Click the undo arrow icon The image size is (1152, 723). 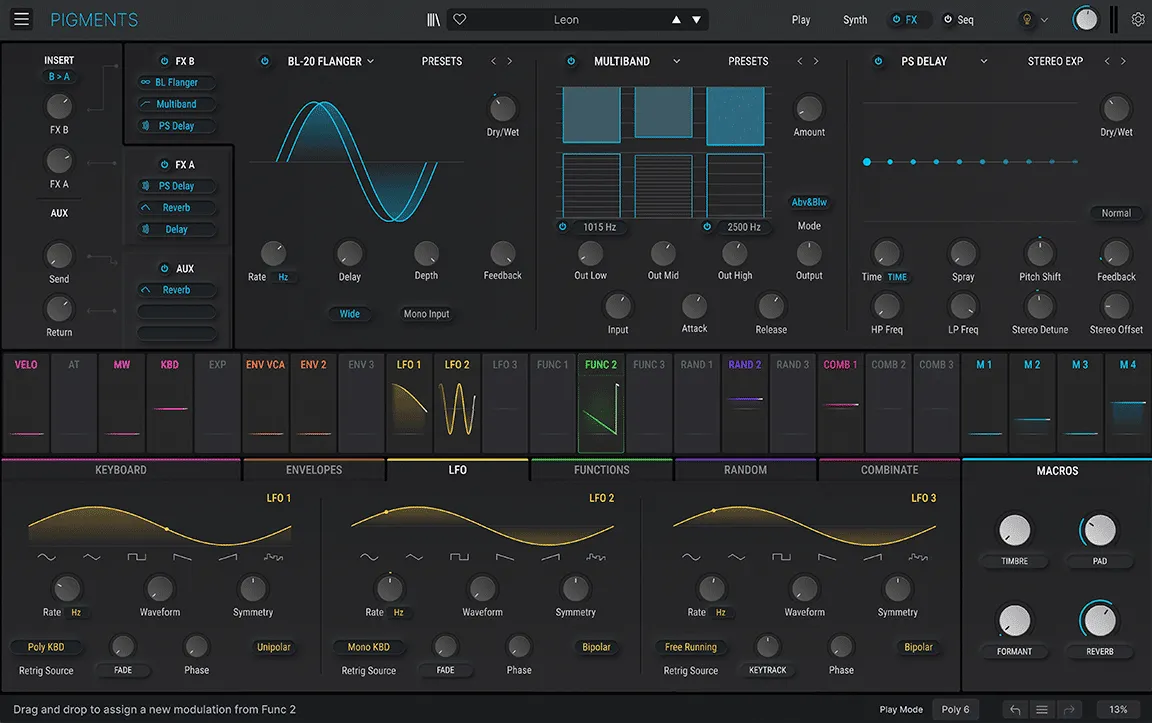tap(1015, 709)
